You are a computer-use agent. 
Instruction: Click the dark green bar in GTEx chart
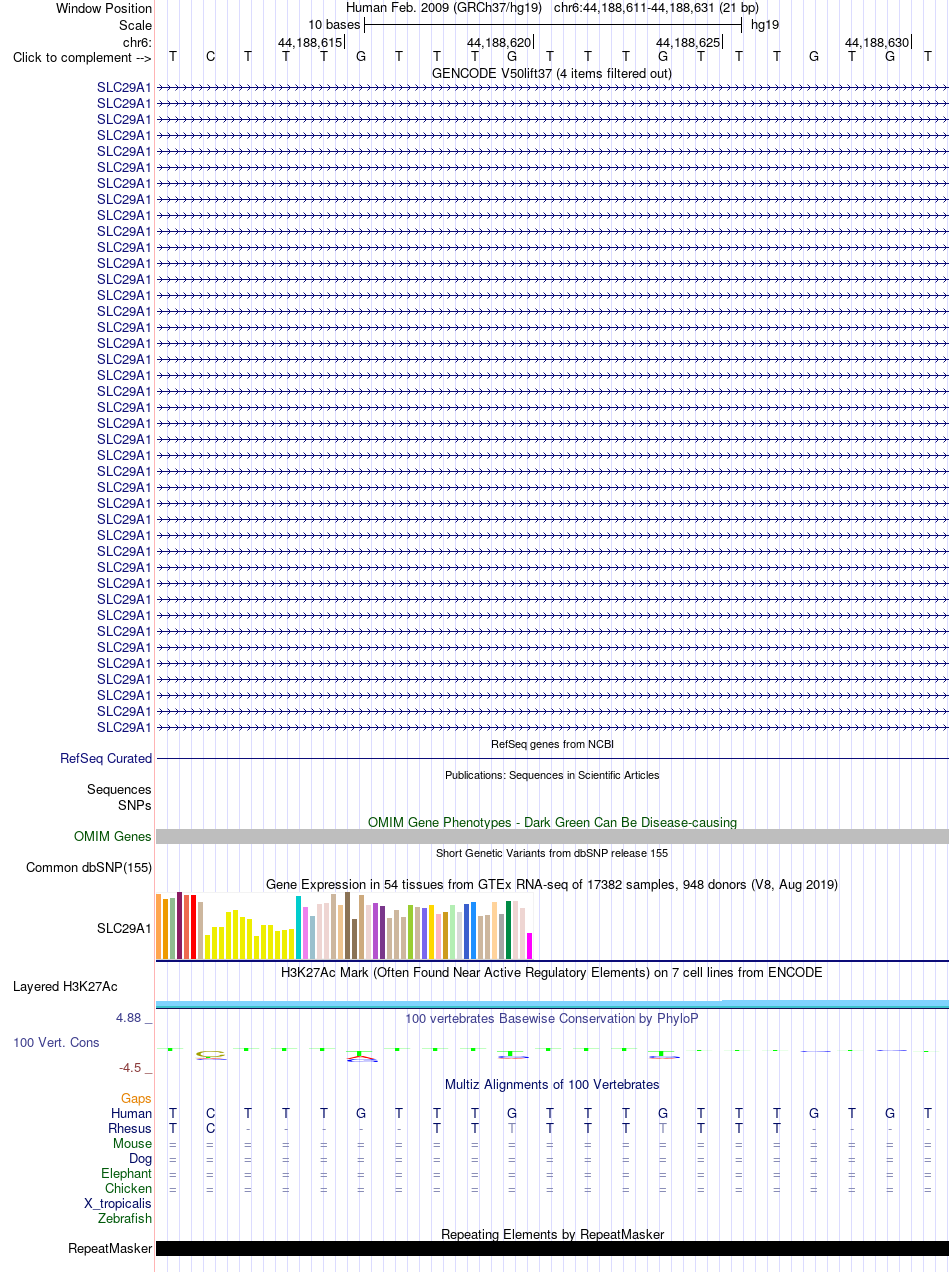pos(509,930)
